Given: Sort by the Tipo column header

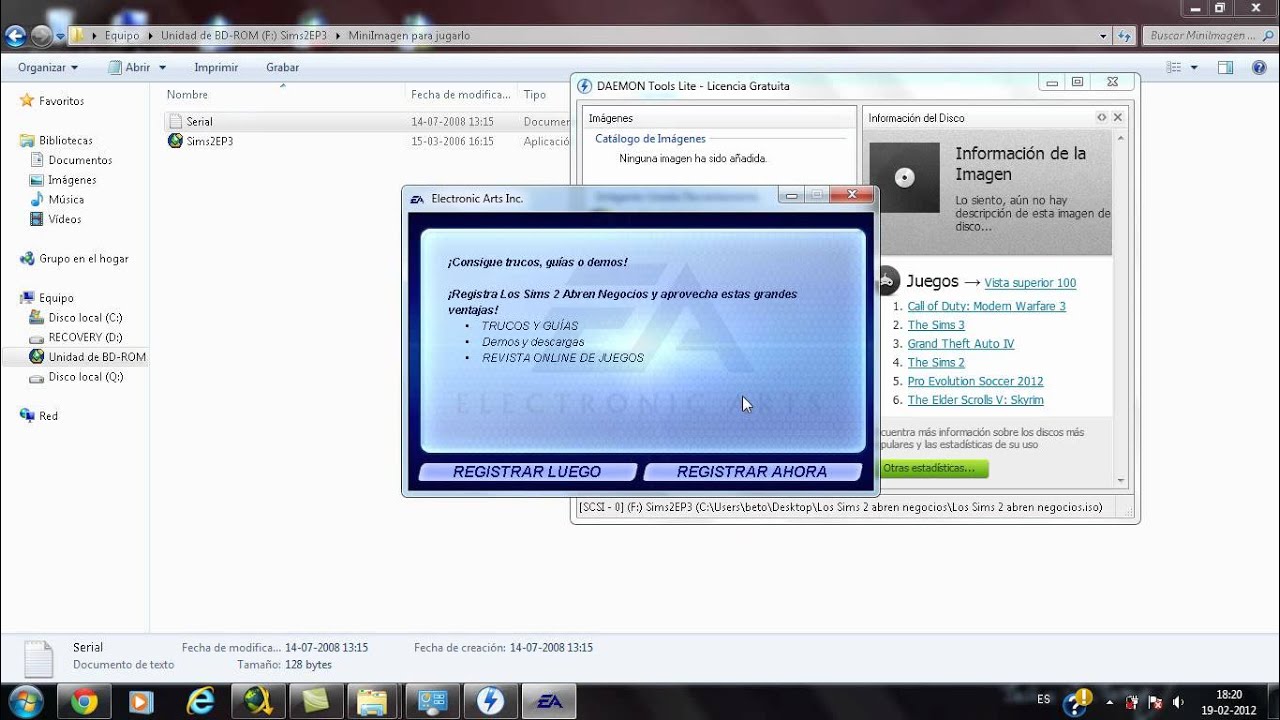Looking at the screenshot, I should (x=535, y=94).
